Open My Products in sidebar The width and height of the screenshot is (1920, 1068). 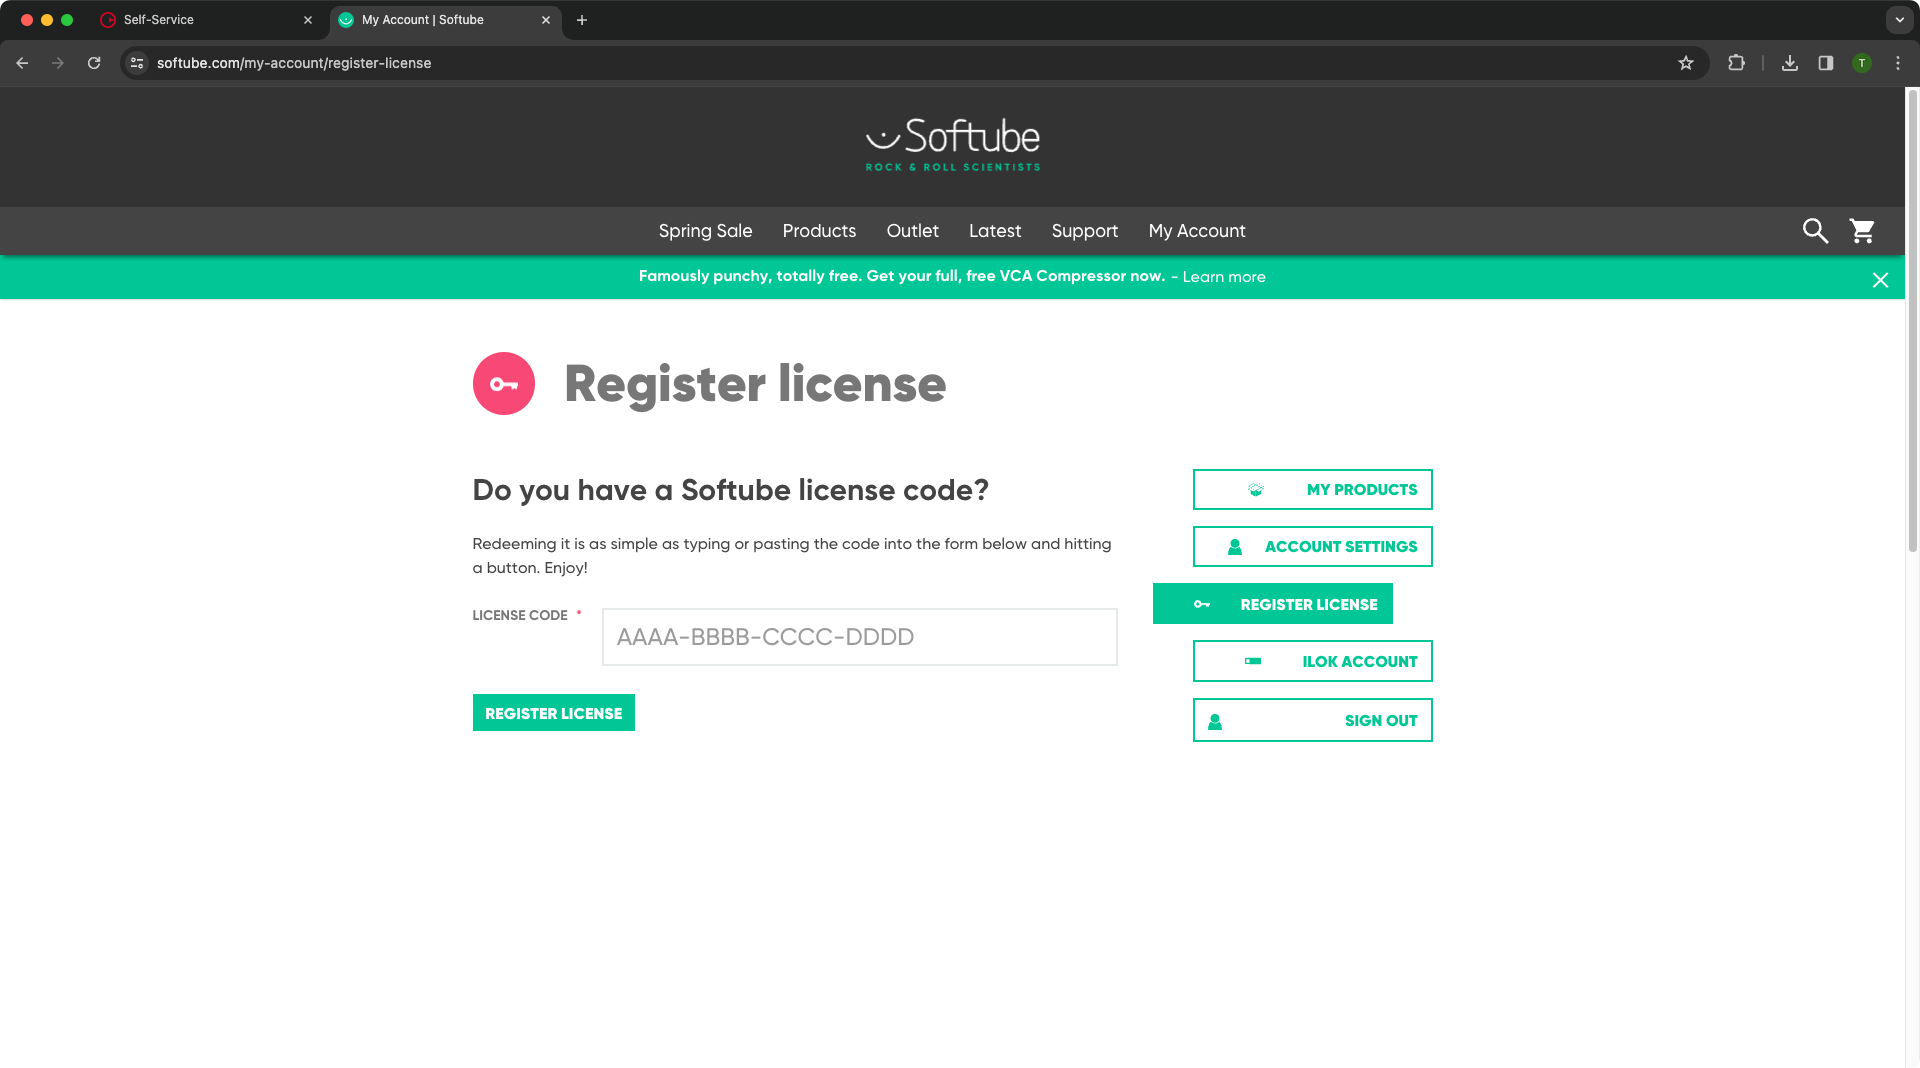tap(1312, 490)
